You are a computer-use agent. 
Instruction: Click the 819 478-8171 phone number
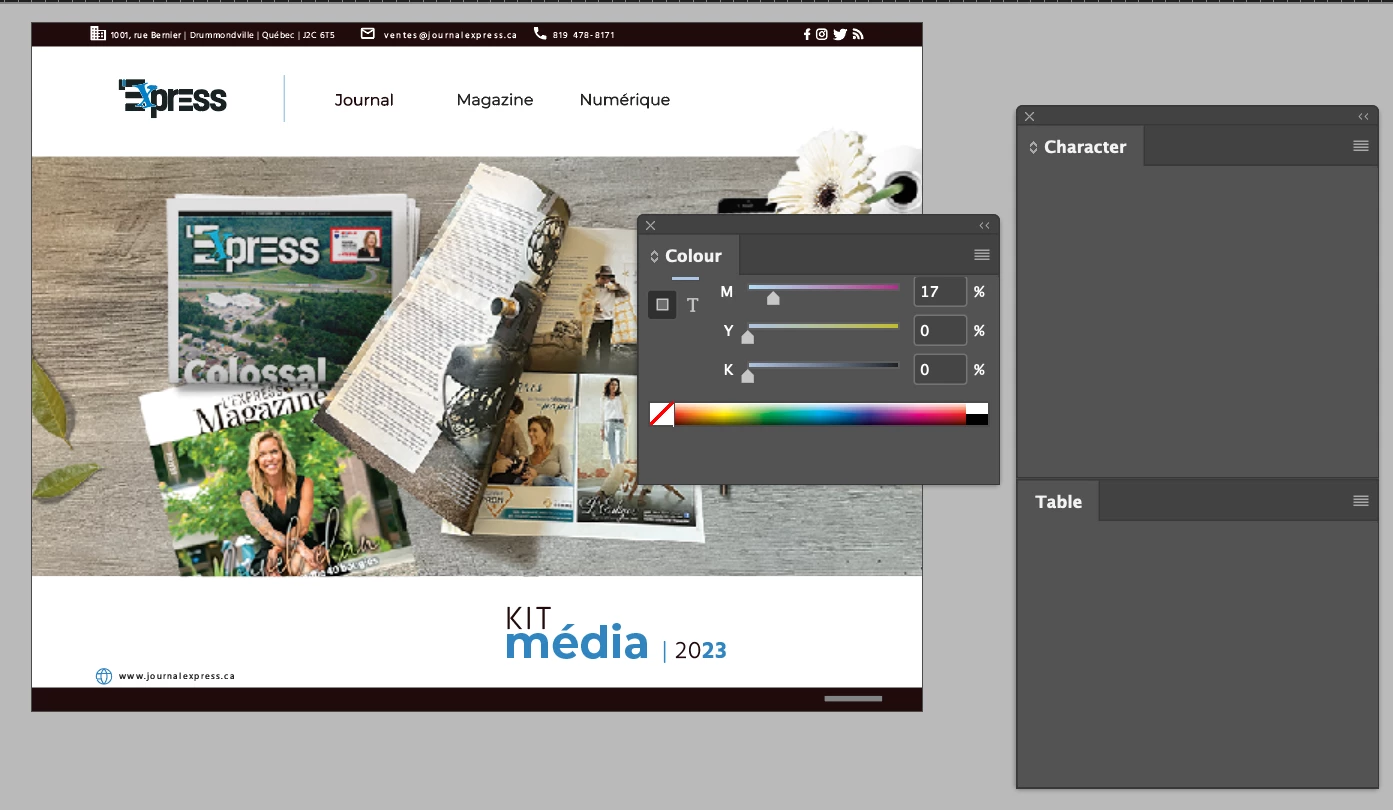(583, 35)
